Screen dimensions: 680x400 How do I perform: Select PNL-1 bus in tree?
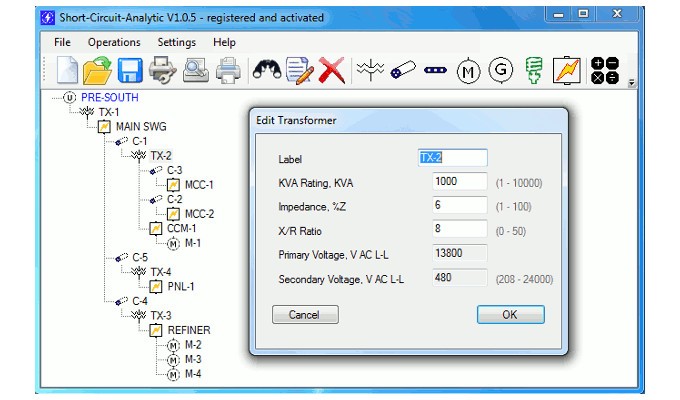[x=181, y=287]
